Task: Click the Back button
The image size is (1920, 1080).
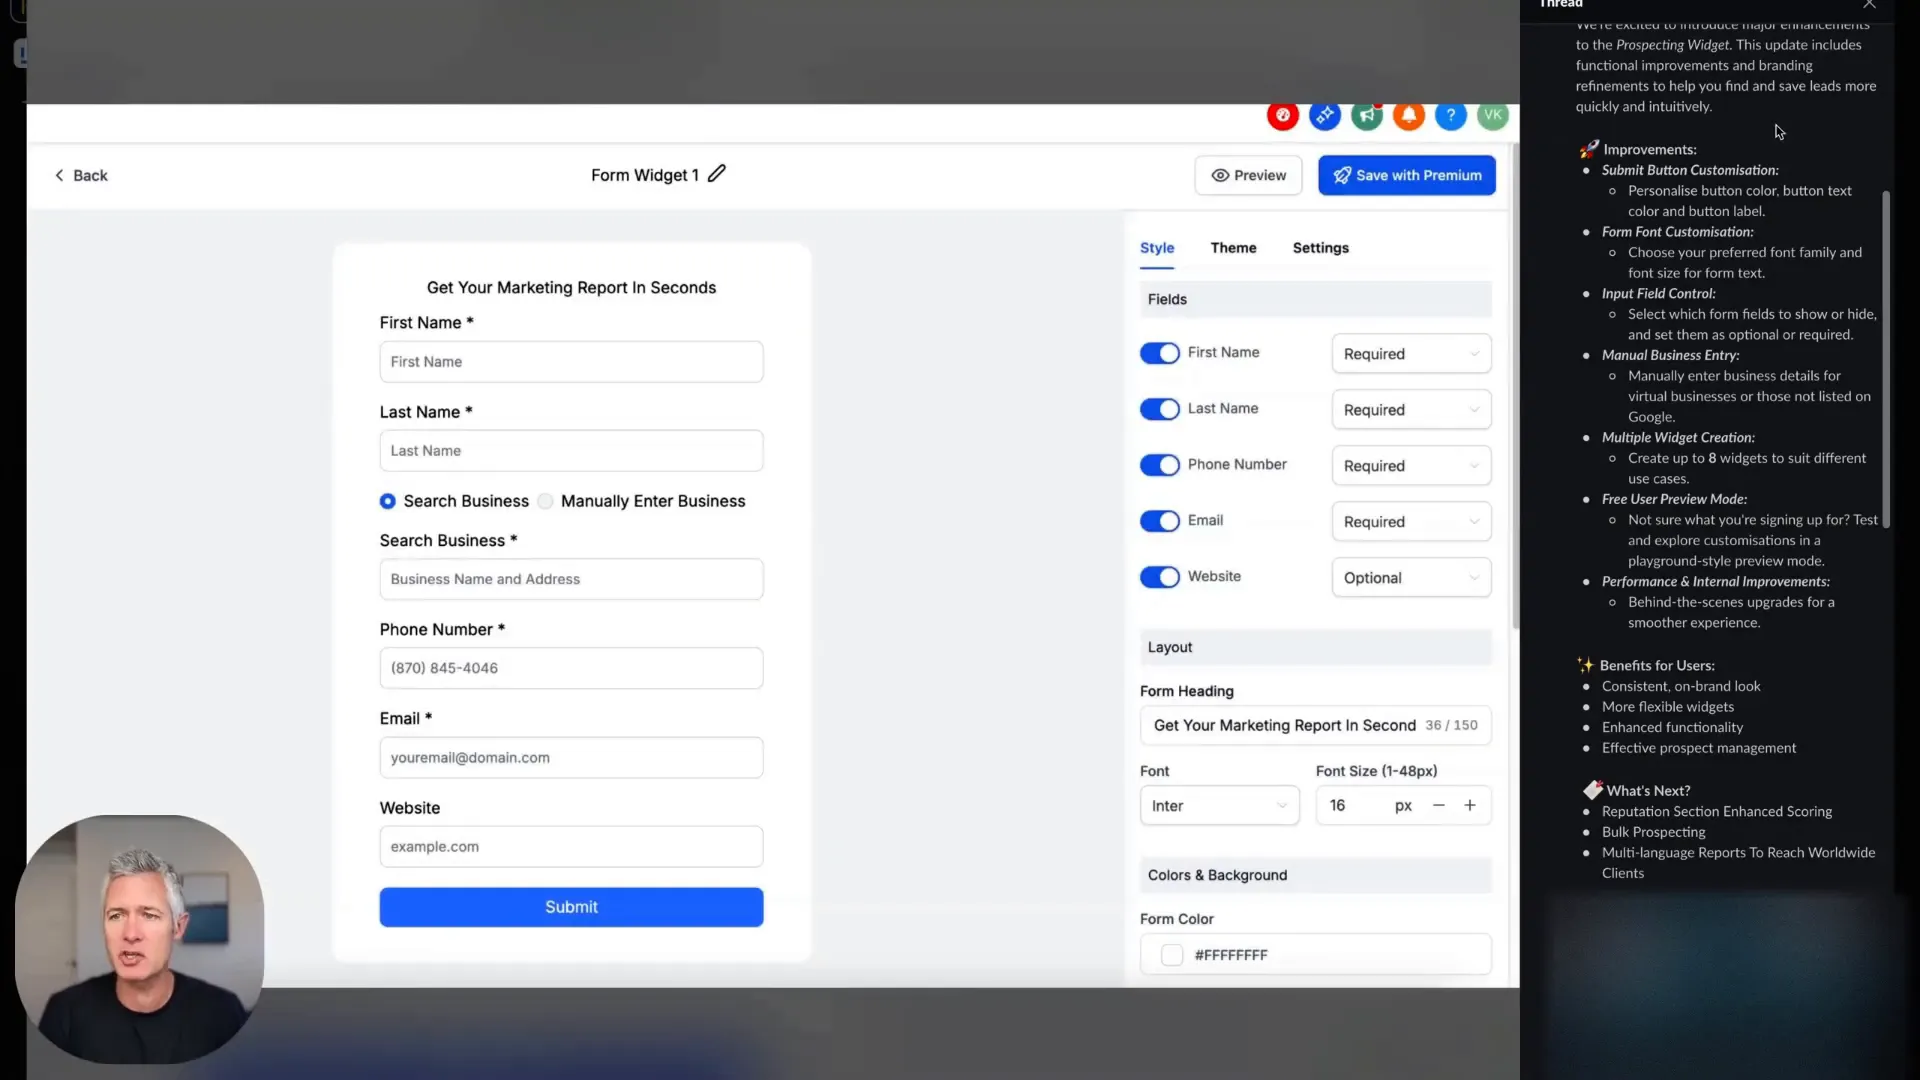Action: (x=80, y=175)
